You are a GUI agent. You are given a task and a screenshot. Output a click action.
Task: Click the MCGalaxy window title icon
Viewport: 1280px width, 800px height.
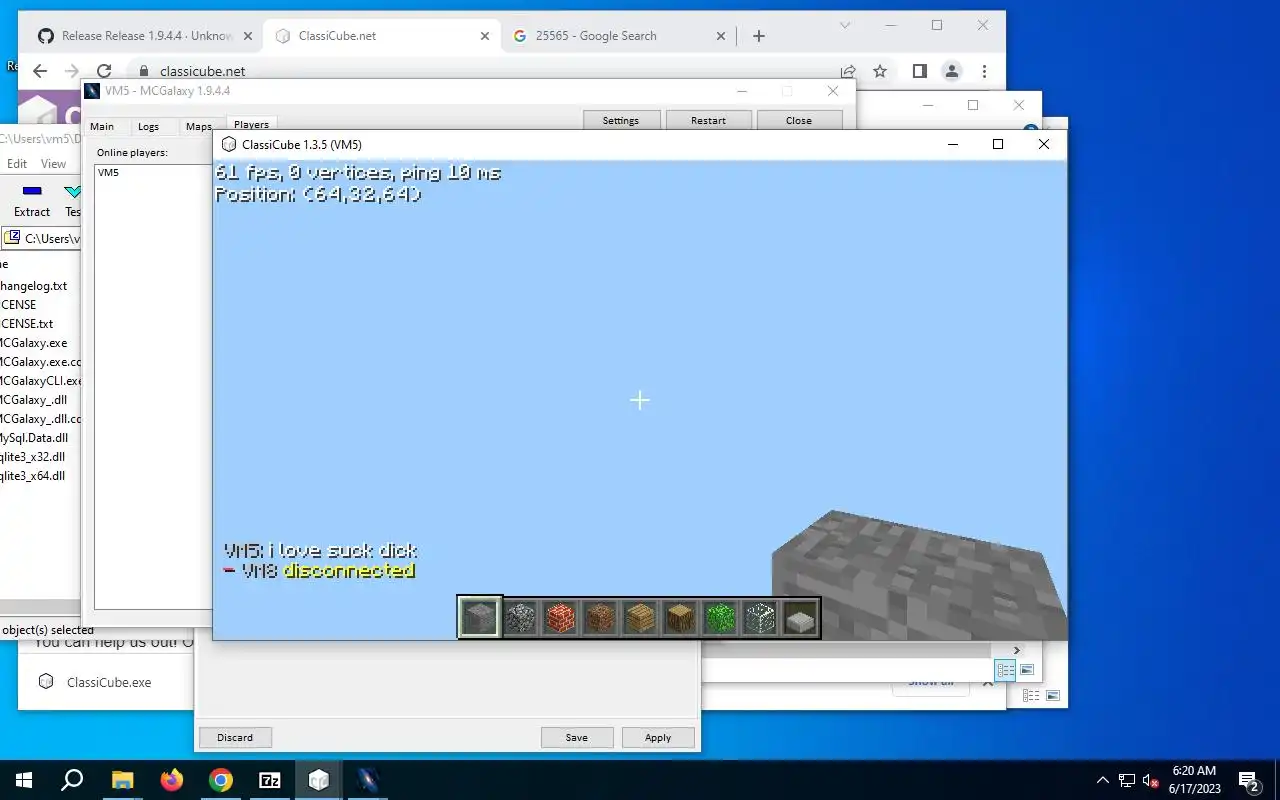click(x=93, y=91)
